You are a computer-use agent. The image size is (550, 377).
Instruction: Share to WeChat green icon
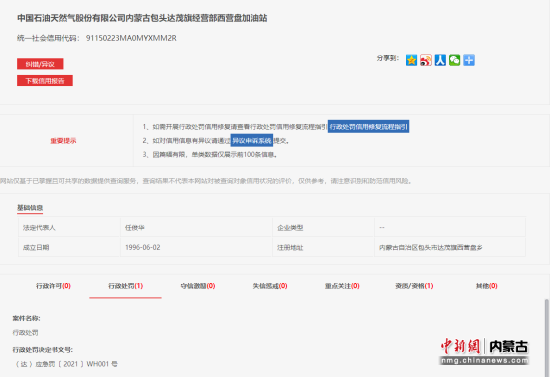click(x=454, y=60)
